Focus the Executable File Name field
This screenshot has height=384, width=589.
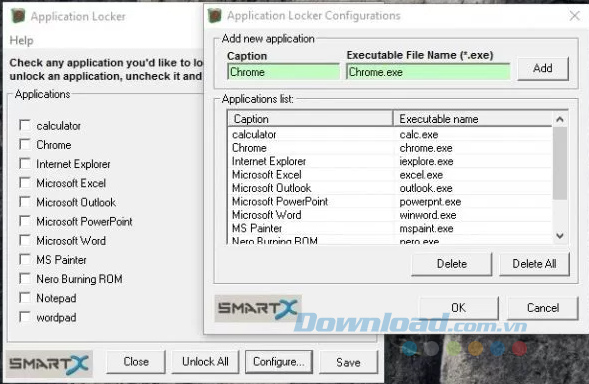[428, 72]
